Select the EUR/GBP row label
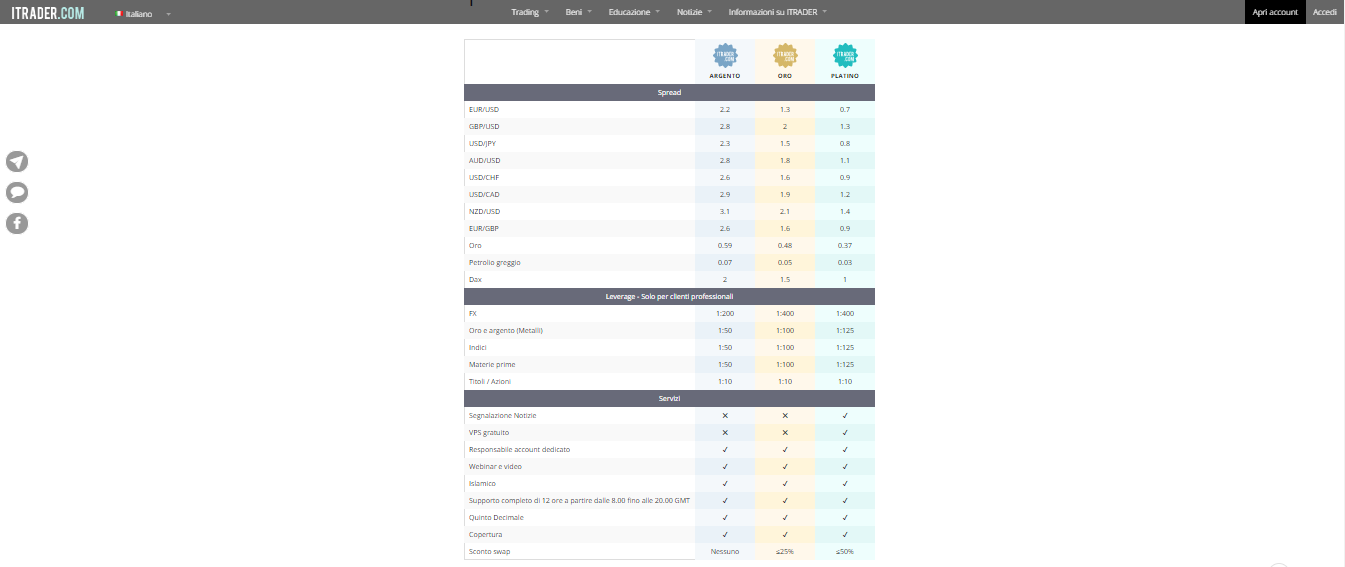Image resolution: width=1345 pixels, height=567 pixels. (484, 228)
